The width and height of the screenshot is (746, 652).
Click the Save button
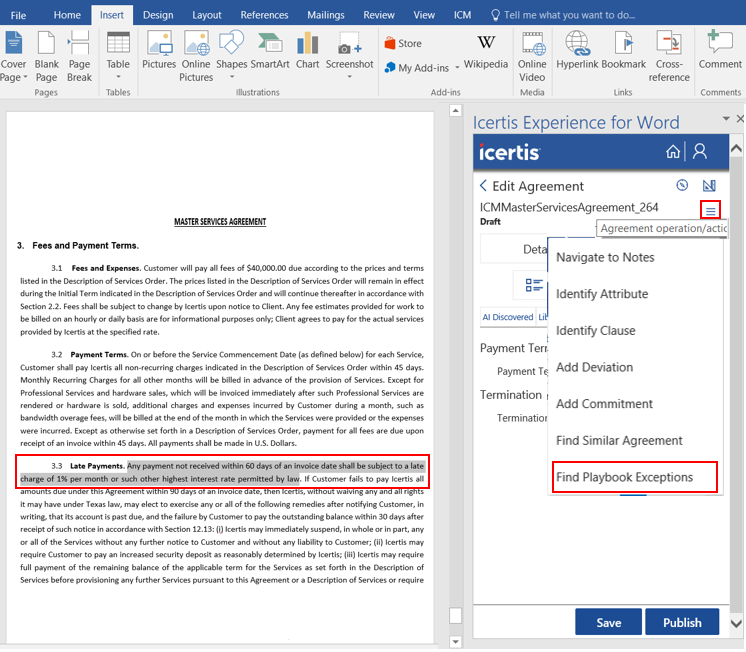tap(608, 622)
